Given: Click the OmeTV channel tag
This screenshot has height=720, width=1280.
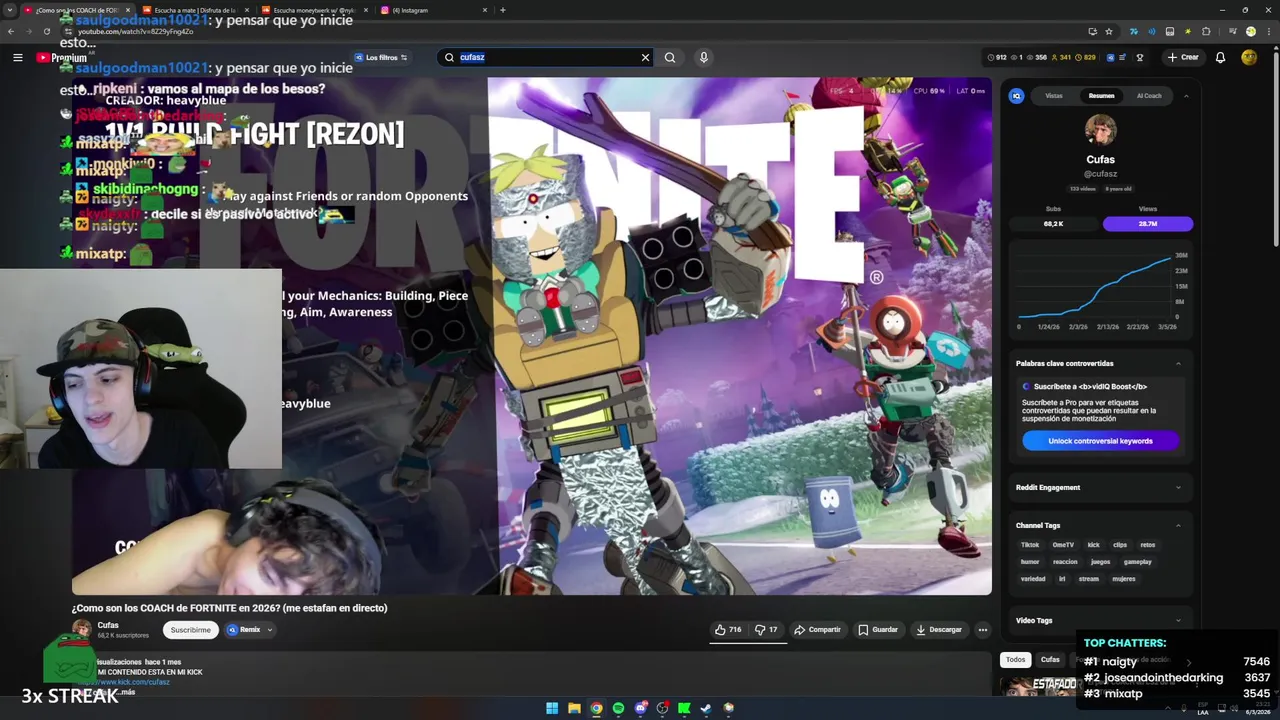Looking at the screenshot, I should point(1062,545).
